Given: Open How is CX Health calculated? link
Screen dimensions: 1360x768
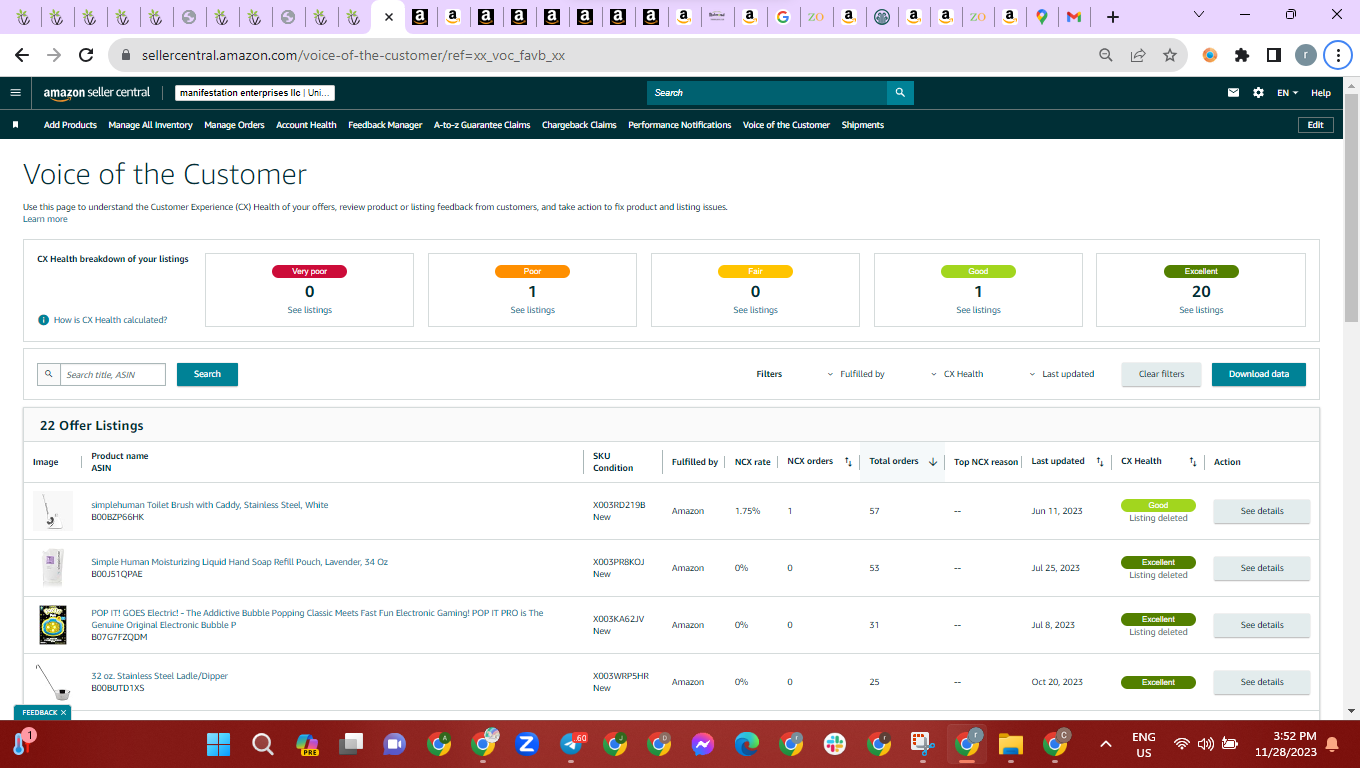Looking at the screenshot, I should tap(111, 320).
